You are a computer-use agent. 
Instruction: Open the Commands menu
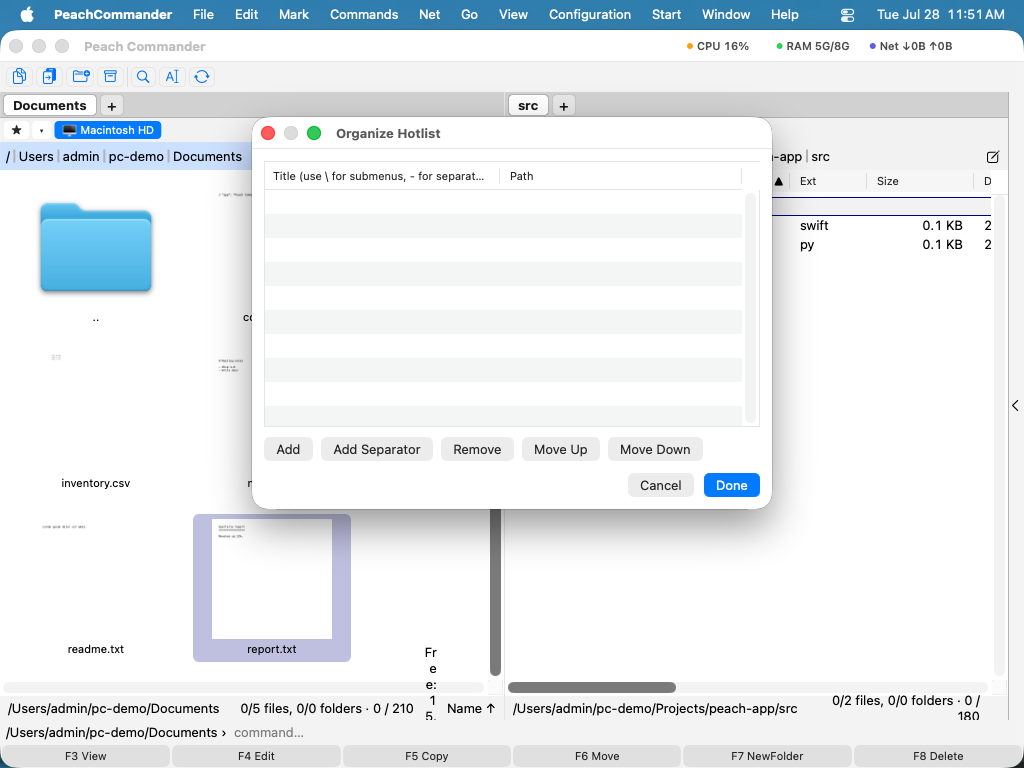364,14
